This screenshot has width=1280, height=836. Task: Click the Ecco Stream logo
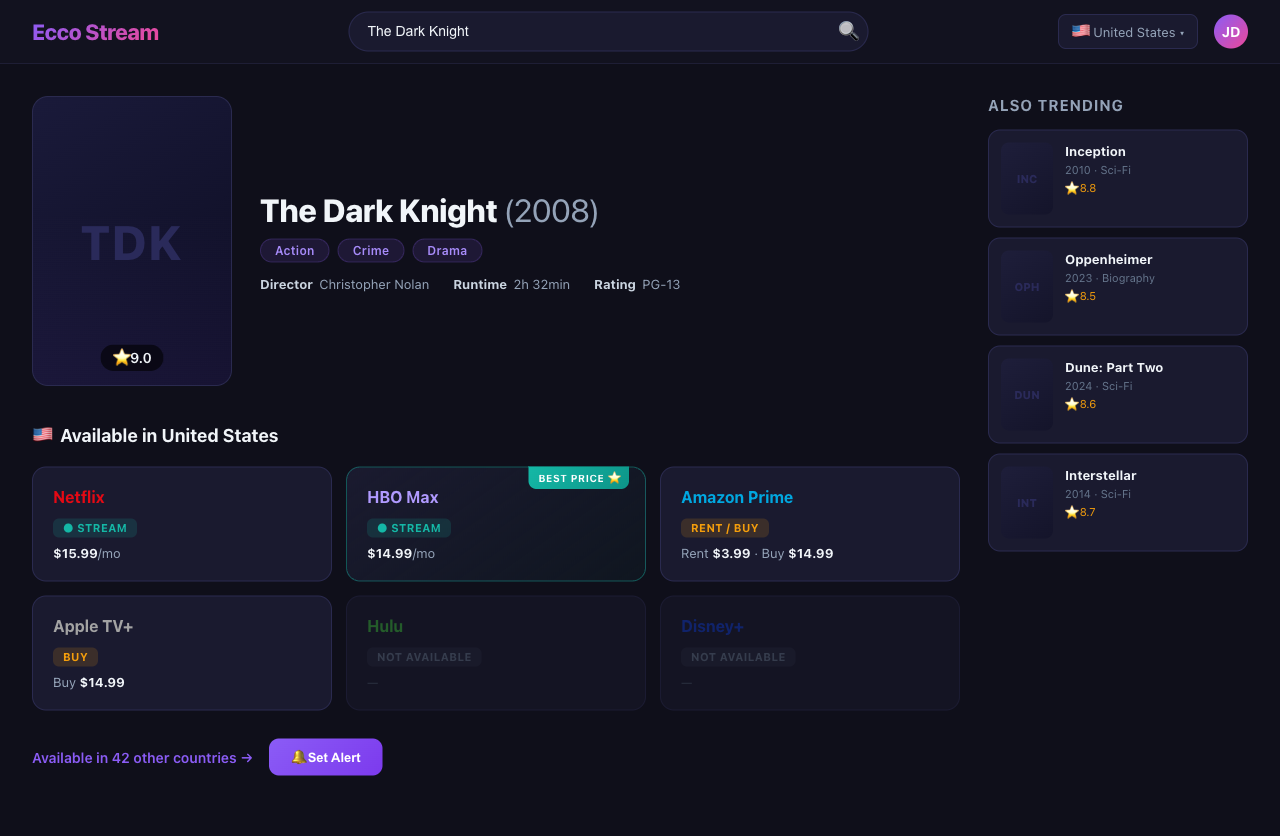tap(95, 32)
